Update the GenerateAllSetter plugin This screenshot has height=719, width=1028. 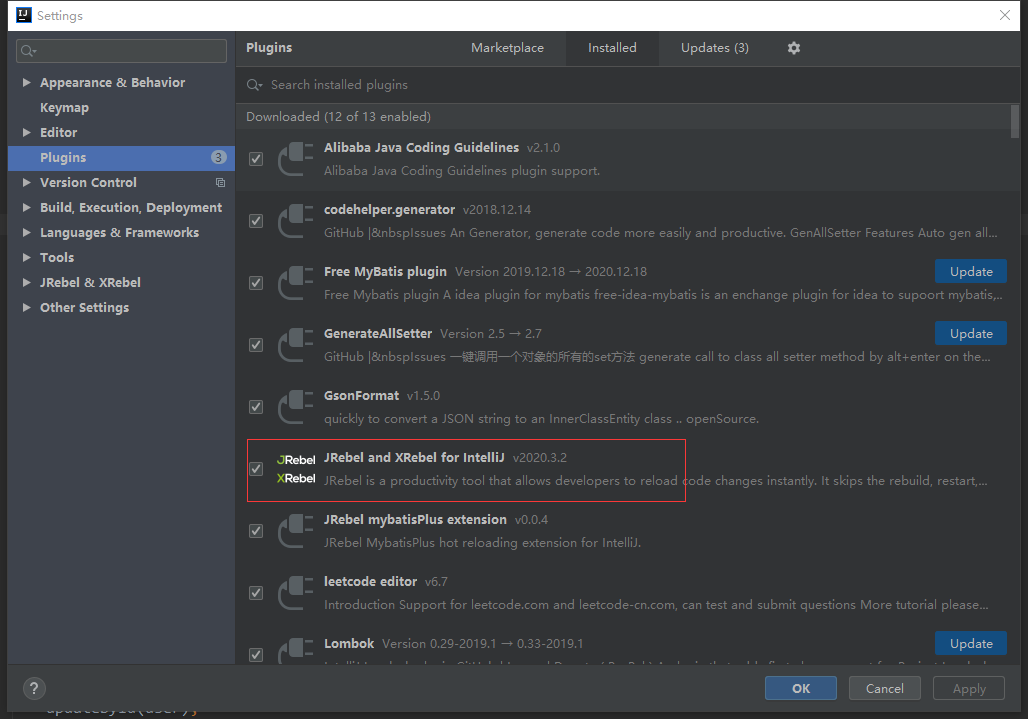[x=970, y=334]
